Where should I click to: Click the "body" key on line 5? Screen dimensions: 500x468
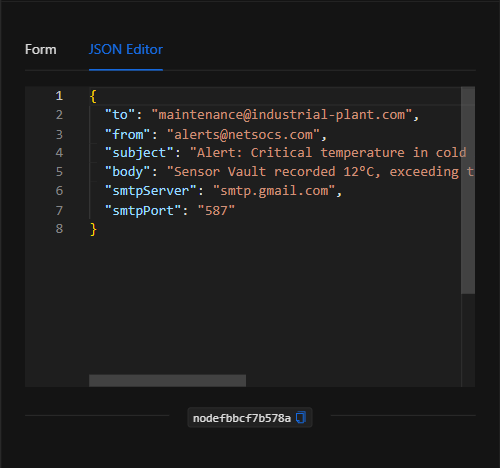[x=128, y=172]
